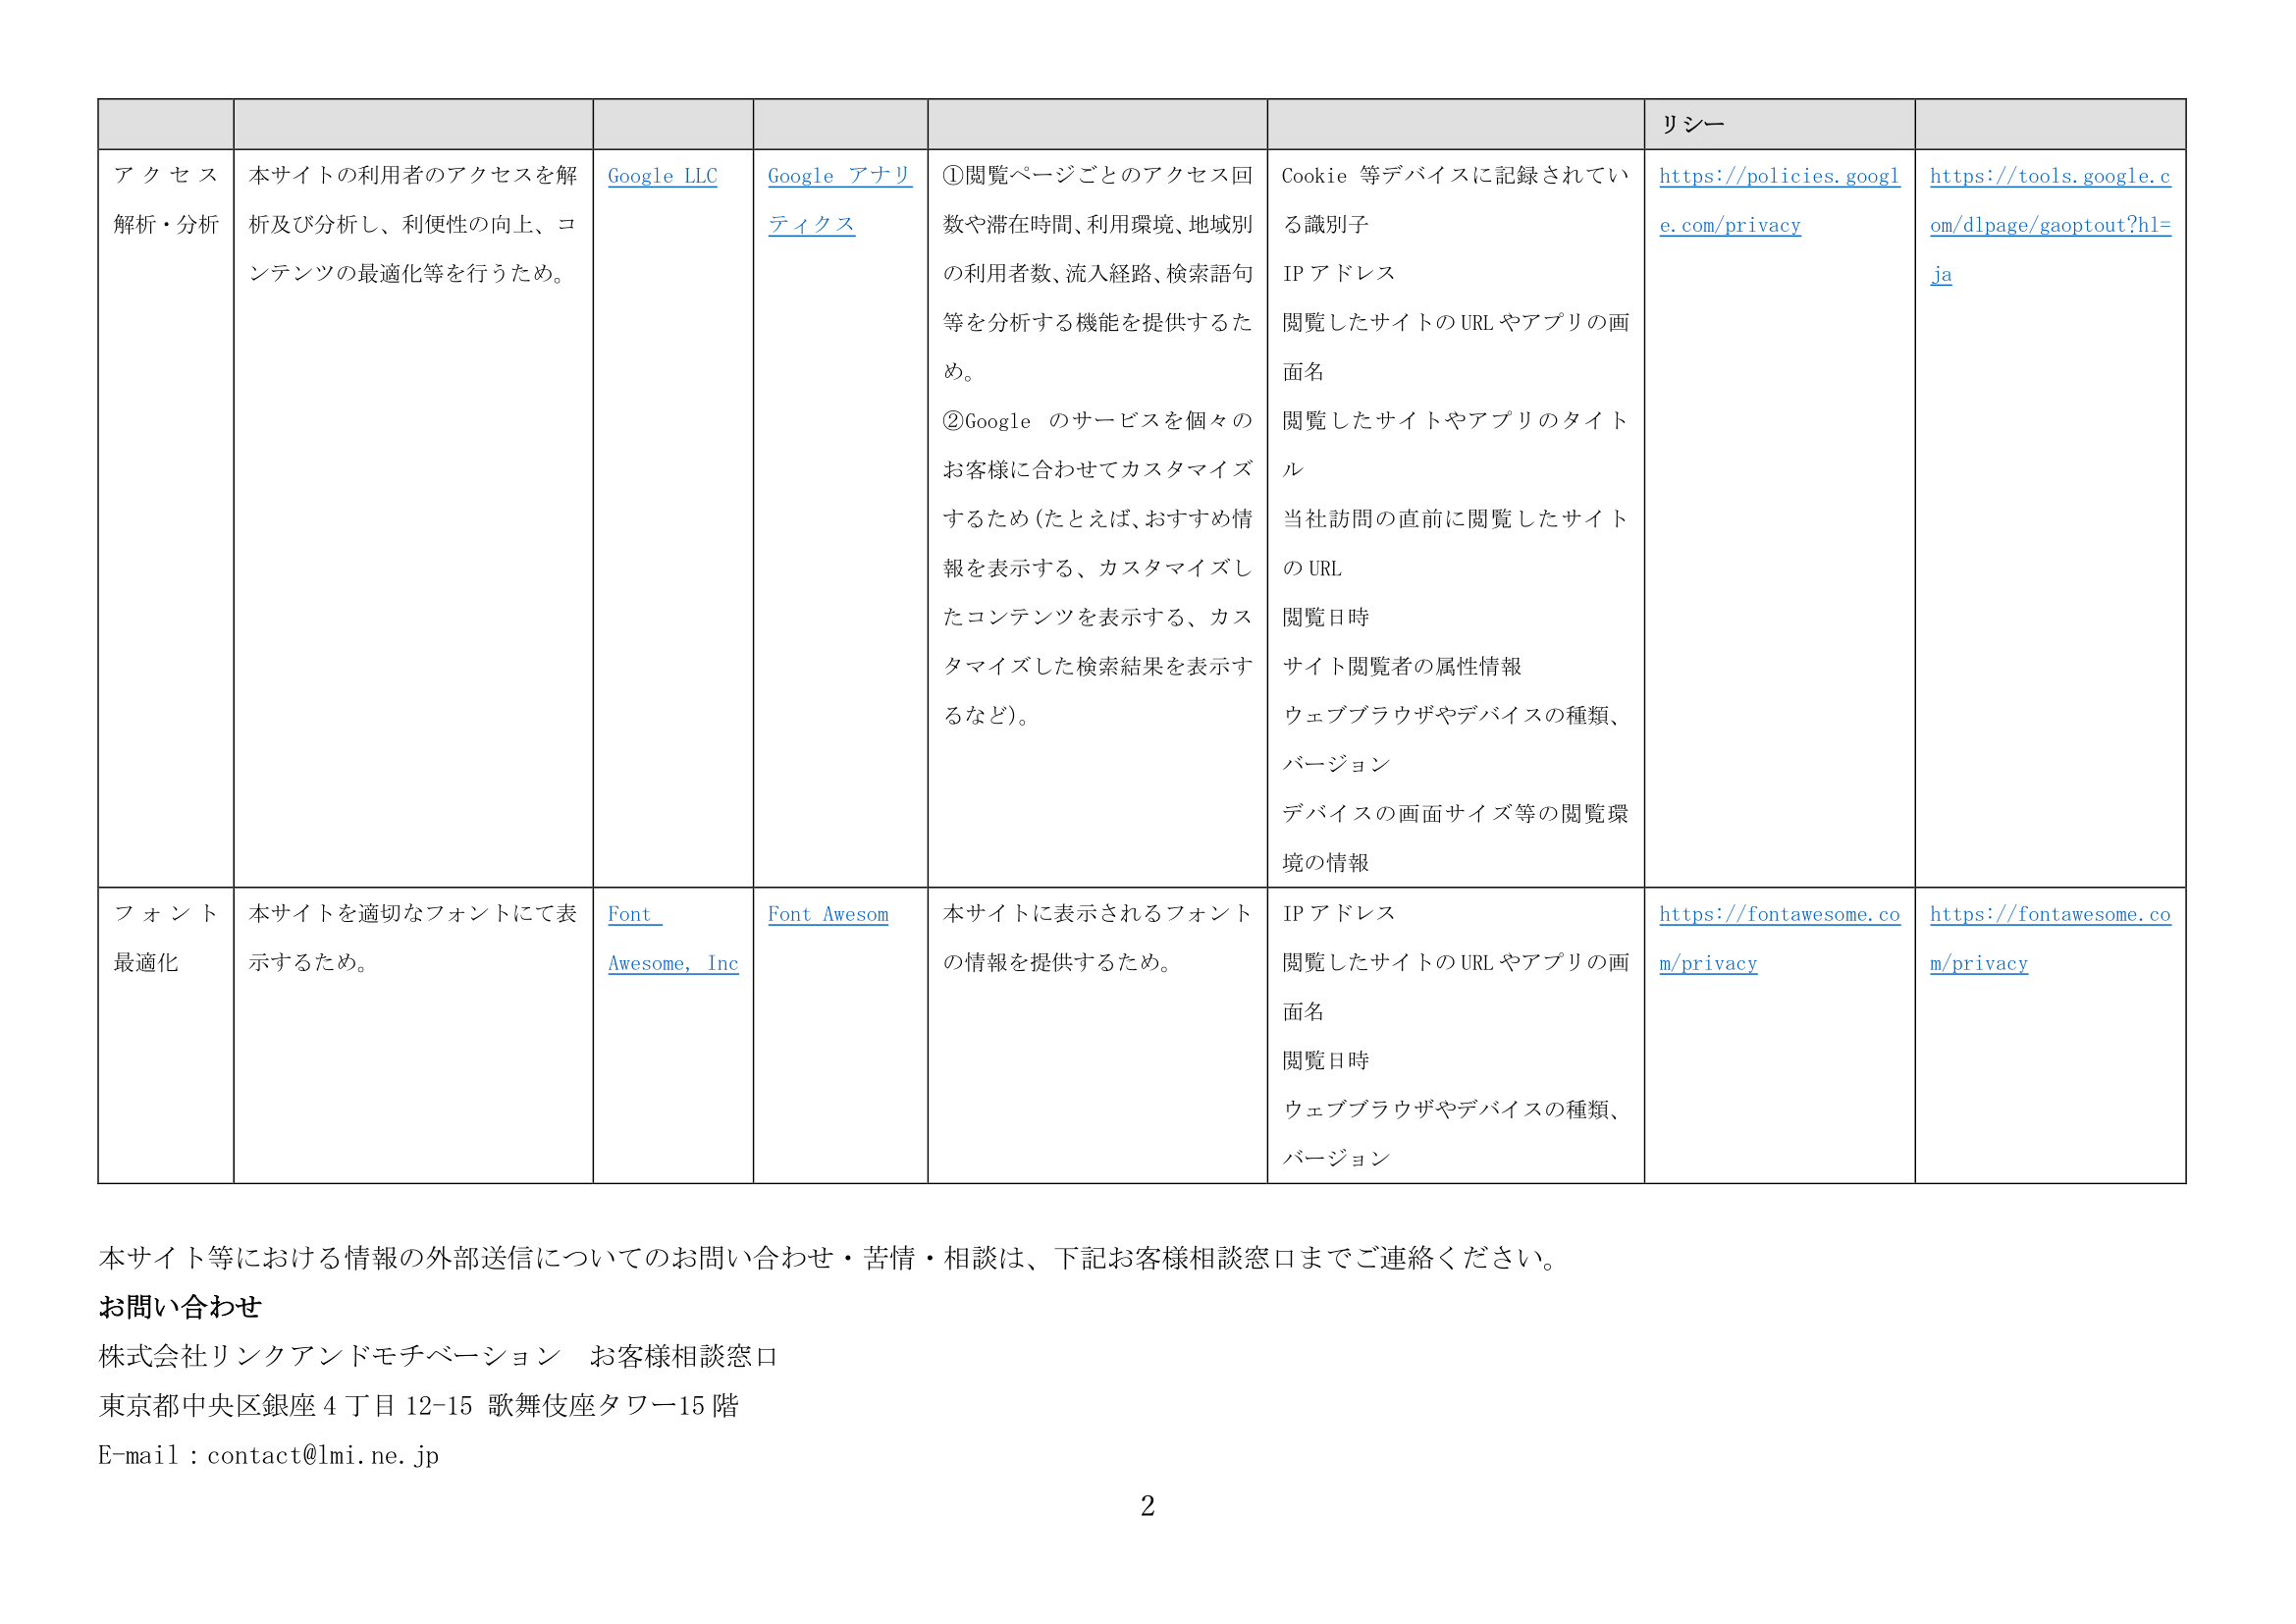This screenshot has width=2296, height=1624.
Task: Click the text 'Cookie 等デバイスに記録されてい'
Action: (x=1455, y=175)
